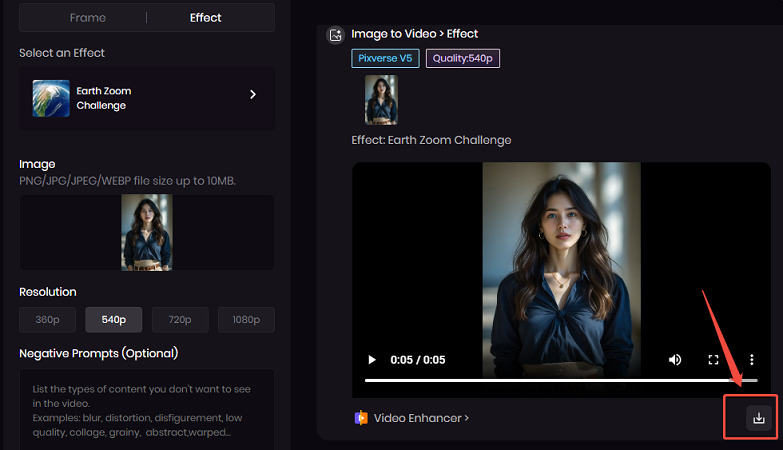Open the Video Enhancer link

[x=421, y=418]
